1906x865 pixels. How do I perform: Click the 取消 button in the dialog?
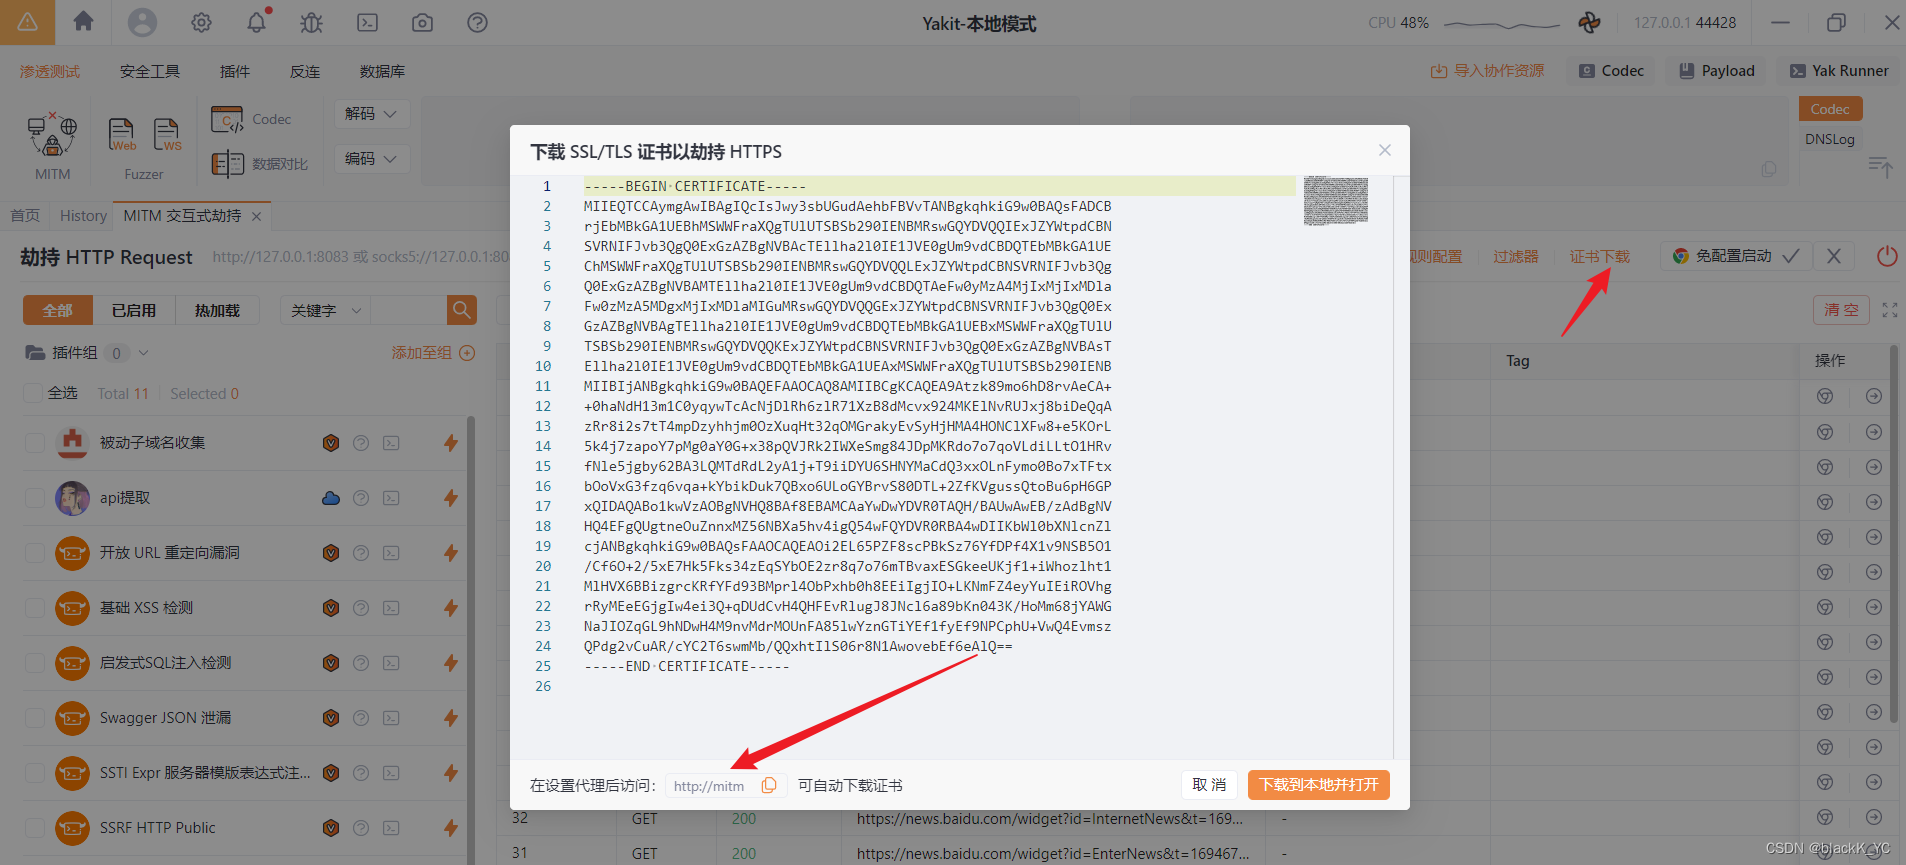(1209, 785)
